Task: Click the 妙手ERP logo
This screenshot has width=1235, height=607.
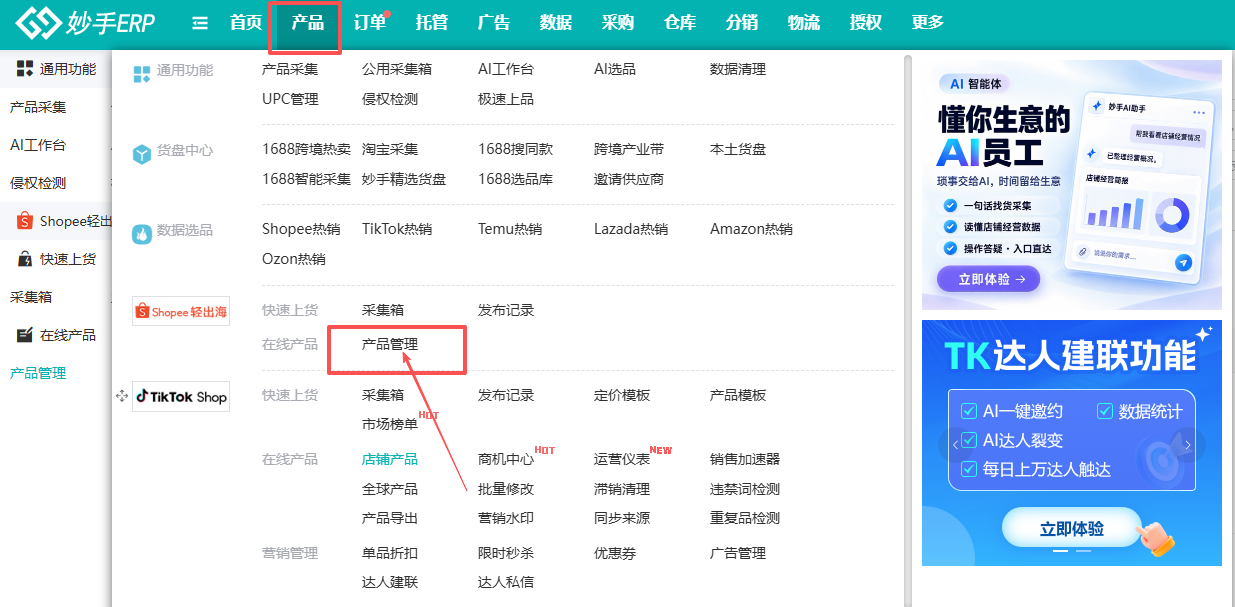Action: (85, 22)
